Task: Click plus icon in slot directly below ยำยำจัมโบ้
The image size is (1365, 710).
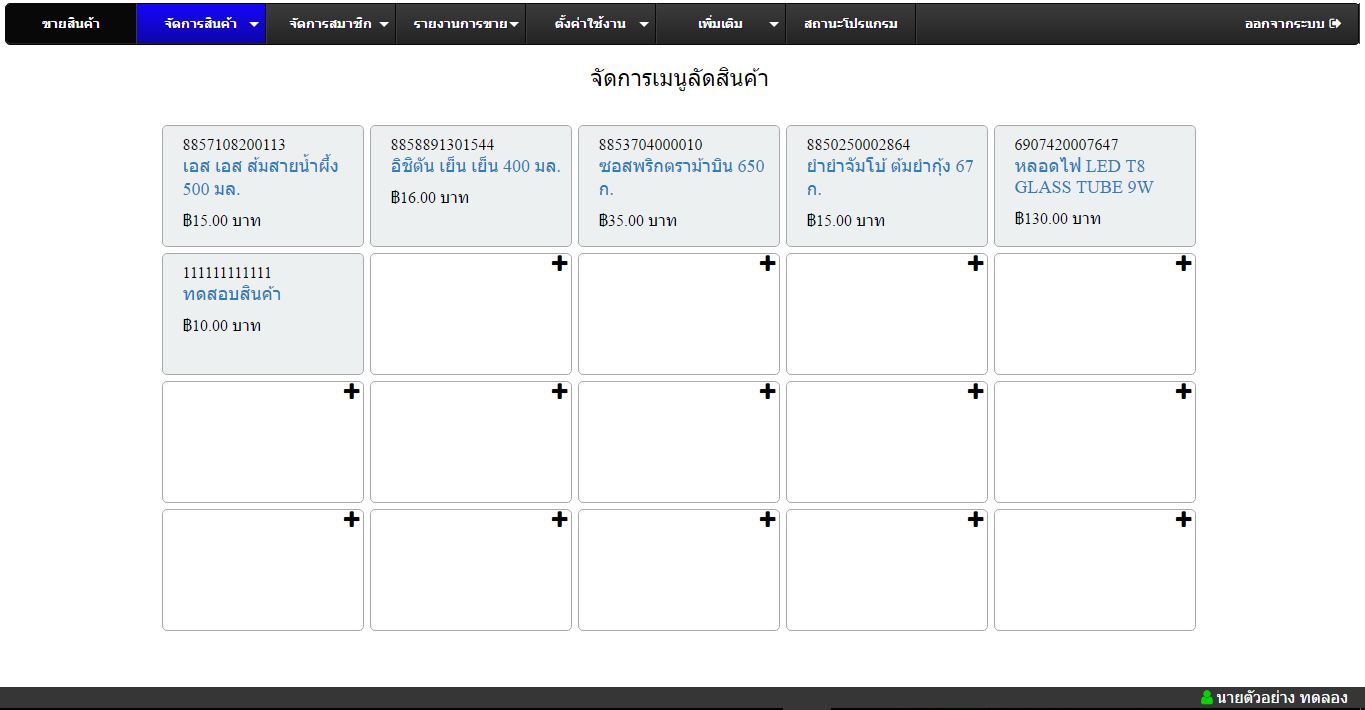Action: click(x=975, y=264)
